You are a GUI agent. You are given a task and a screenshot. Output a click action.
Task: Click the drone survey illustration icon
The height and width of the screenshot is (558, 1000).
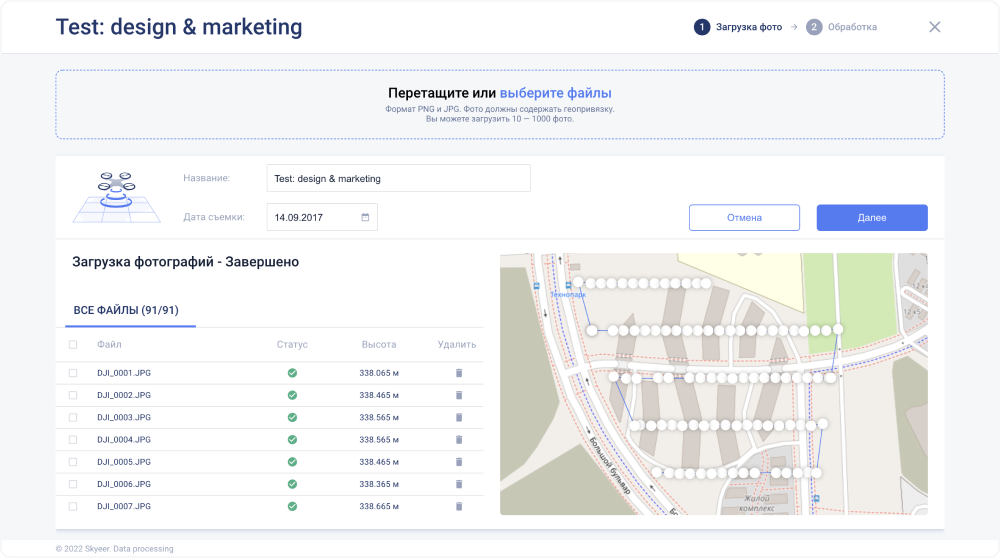[x=116, y=197]
